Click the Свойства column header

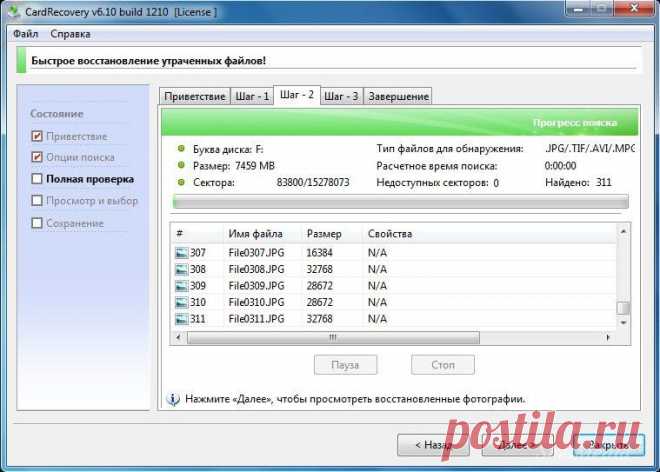tap(488, 234)
